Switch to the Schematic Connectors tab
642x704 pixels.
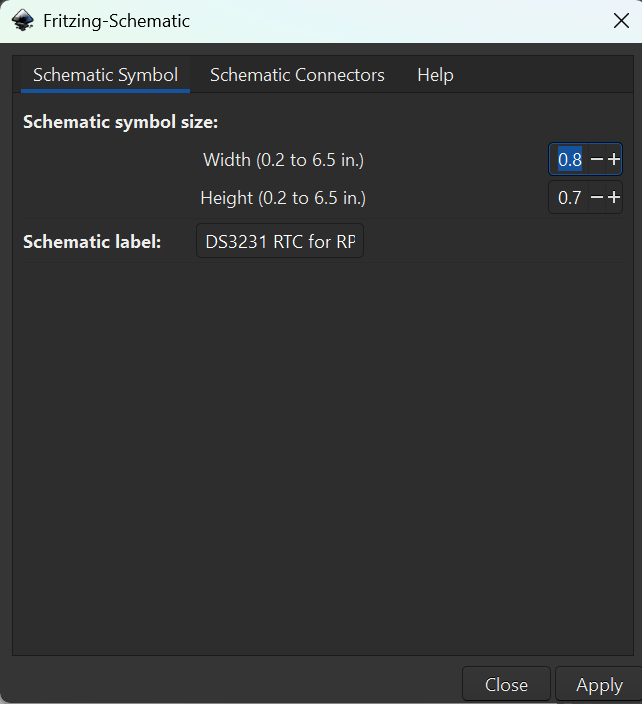tap(297, 75)
